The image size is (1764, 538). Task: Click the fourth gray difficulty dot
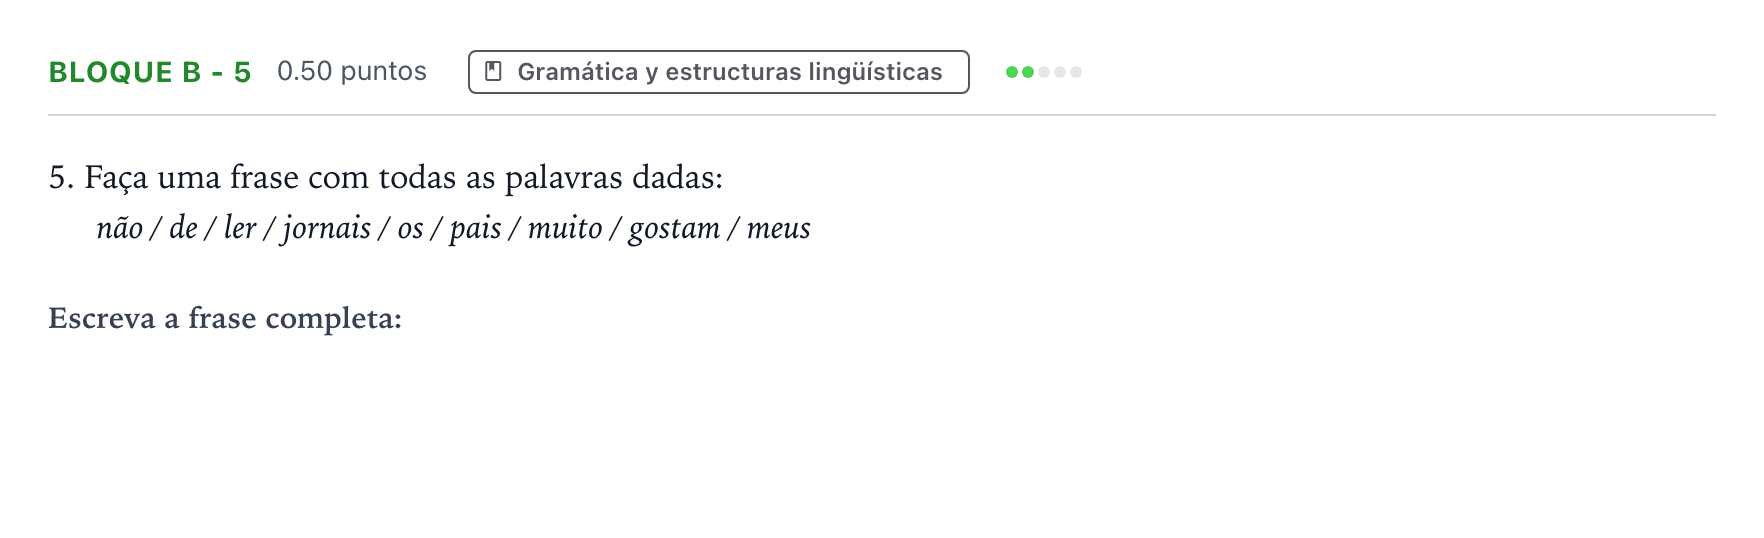tap(1060, 72)
